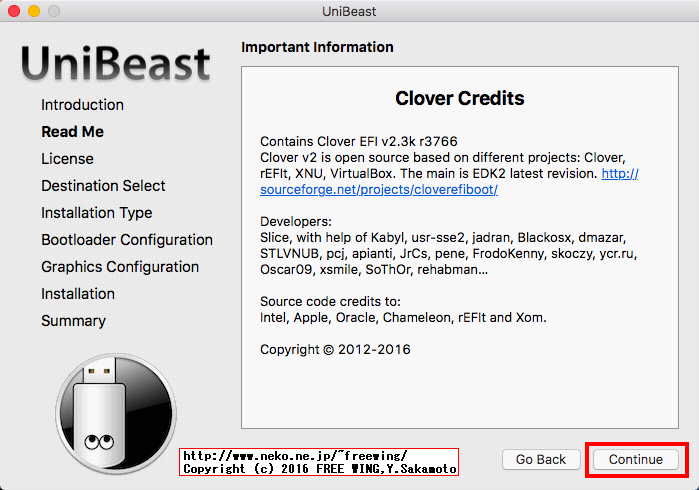Select the Bootloader Configuration step
Screen dimensions: 699x490
coord(127,240)
